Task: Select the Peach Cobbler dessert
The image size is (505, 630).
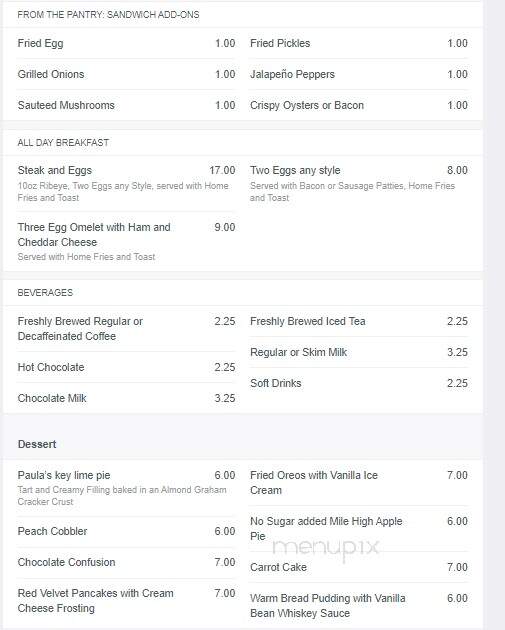Action: (126, 532)
